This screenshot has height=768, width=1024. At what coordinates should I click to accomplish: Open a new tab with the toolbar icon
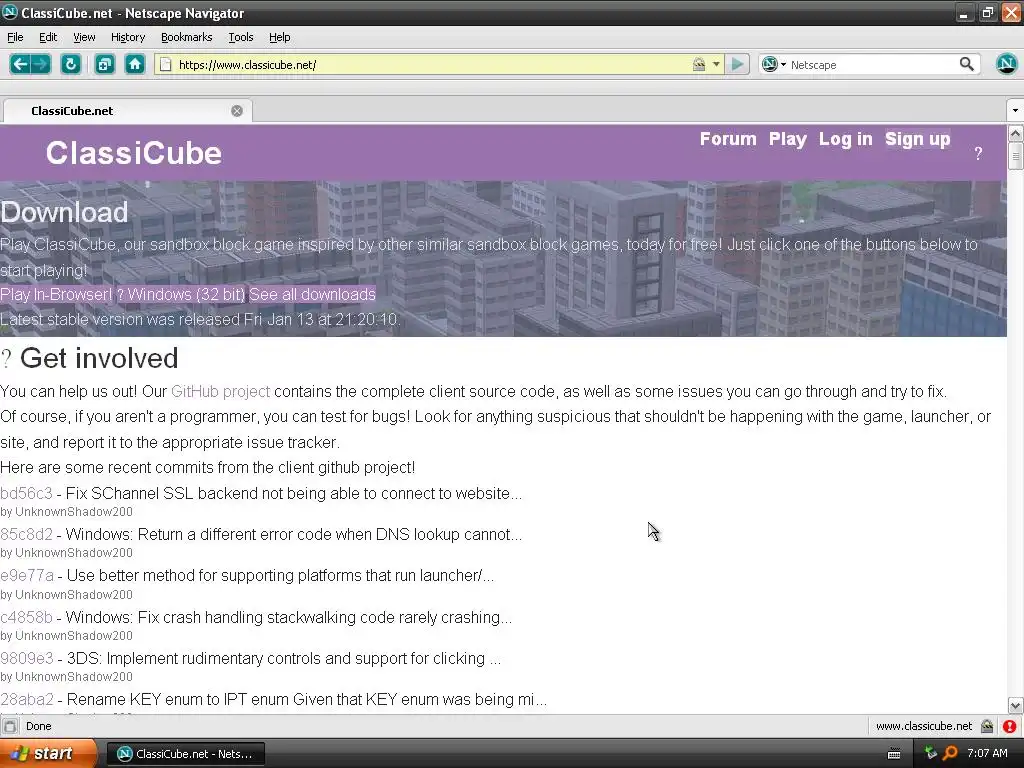pos(104,64)
